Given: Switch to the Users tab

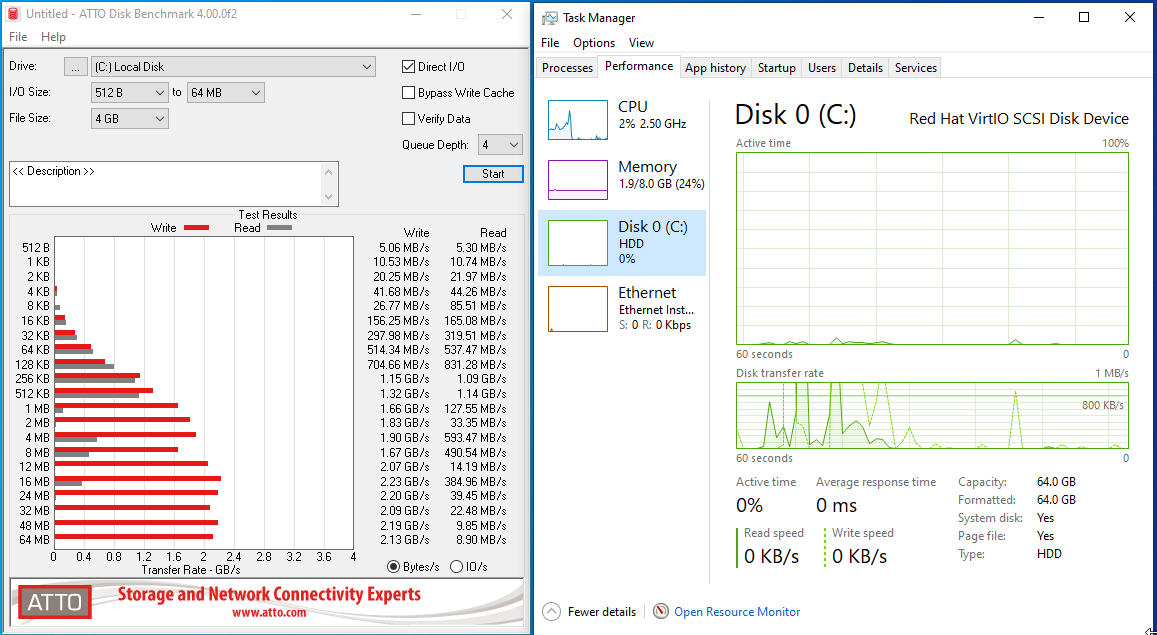Looking at the screenshot, I should point(821,68).
